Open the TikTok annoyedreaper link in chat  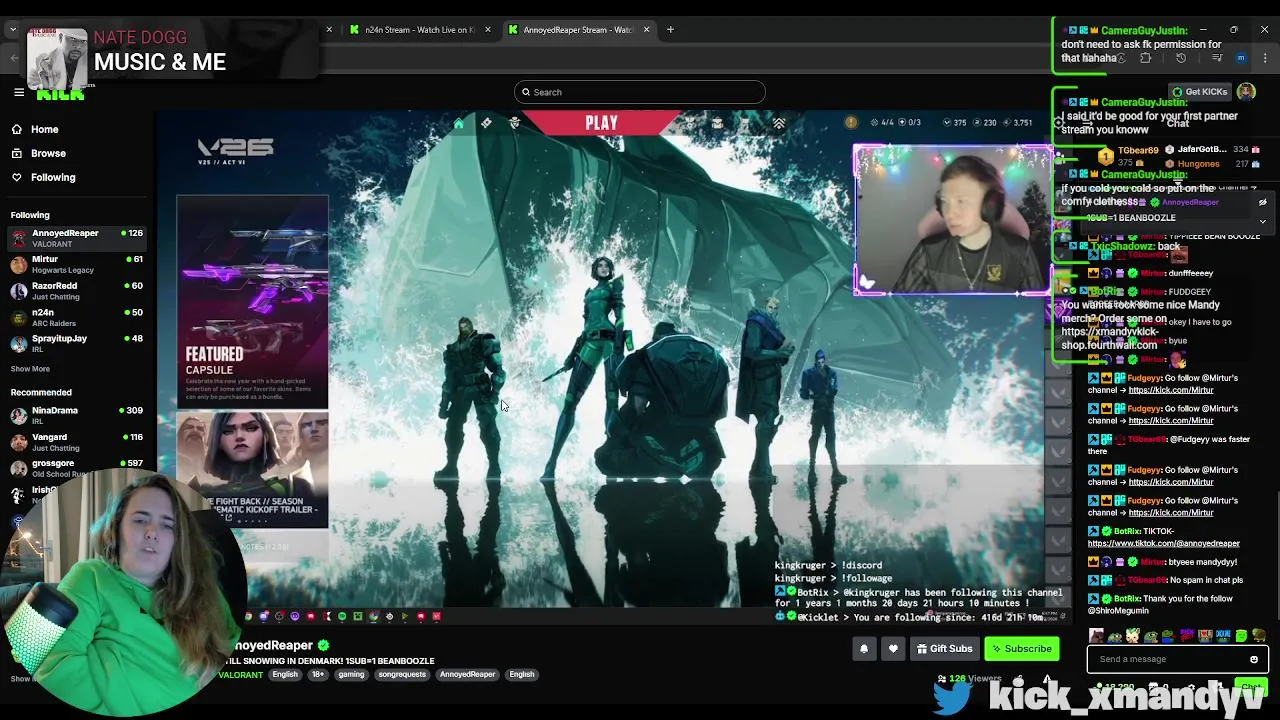(1163, 544)
